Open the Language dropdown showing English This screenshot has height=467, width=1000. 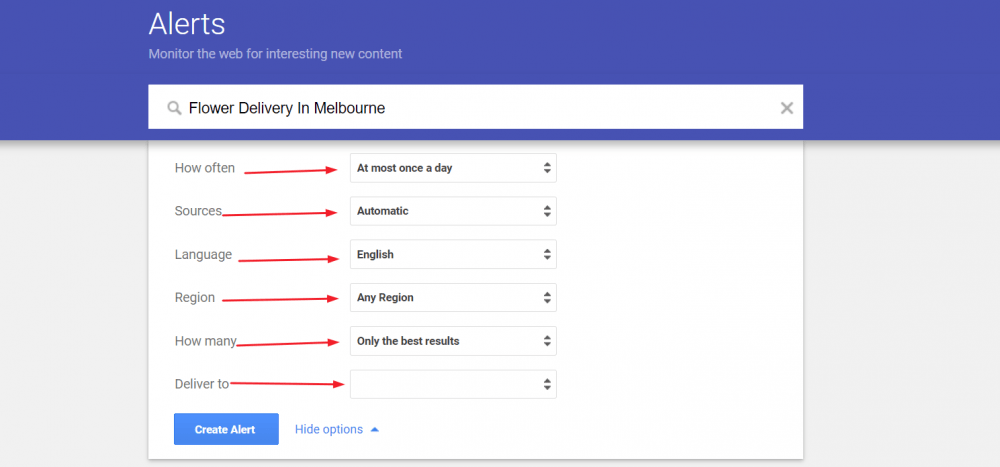453,254
